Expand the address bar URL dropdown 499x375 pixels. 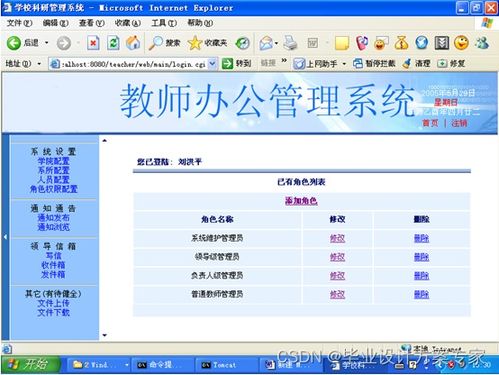pos(212,63)
